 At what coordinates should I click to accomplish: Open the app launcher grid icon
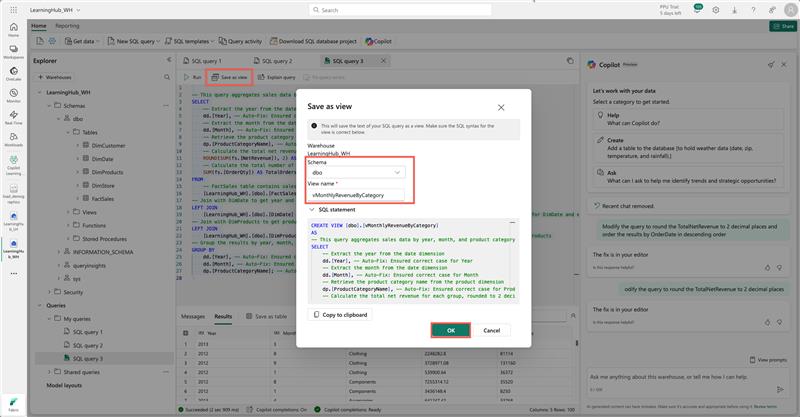(13, 10)
